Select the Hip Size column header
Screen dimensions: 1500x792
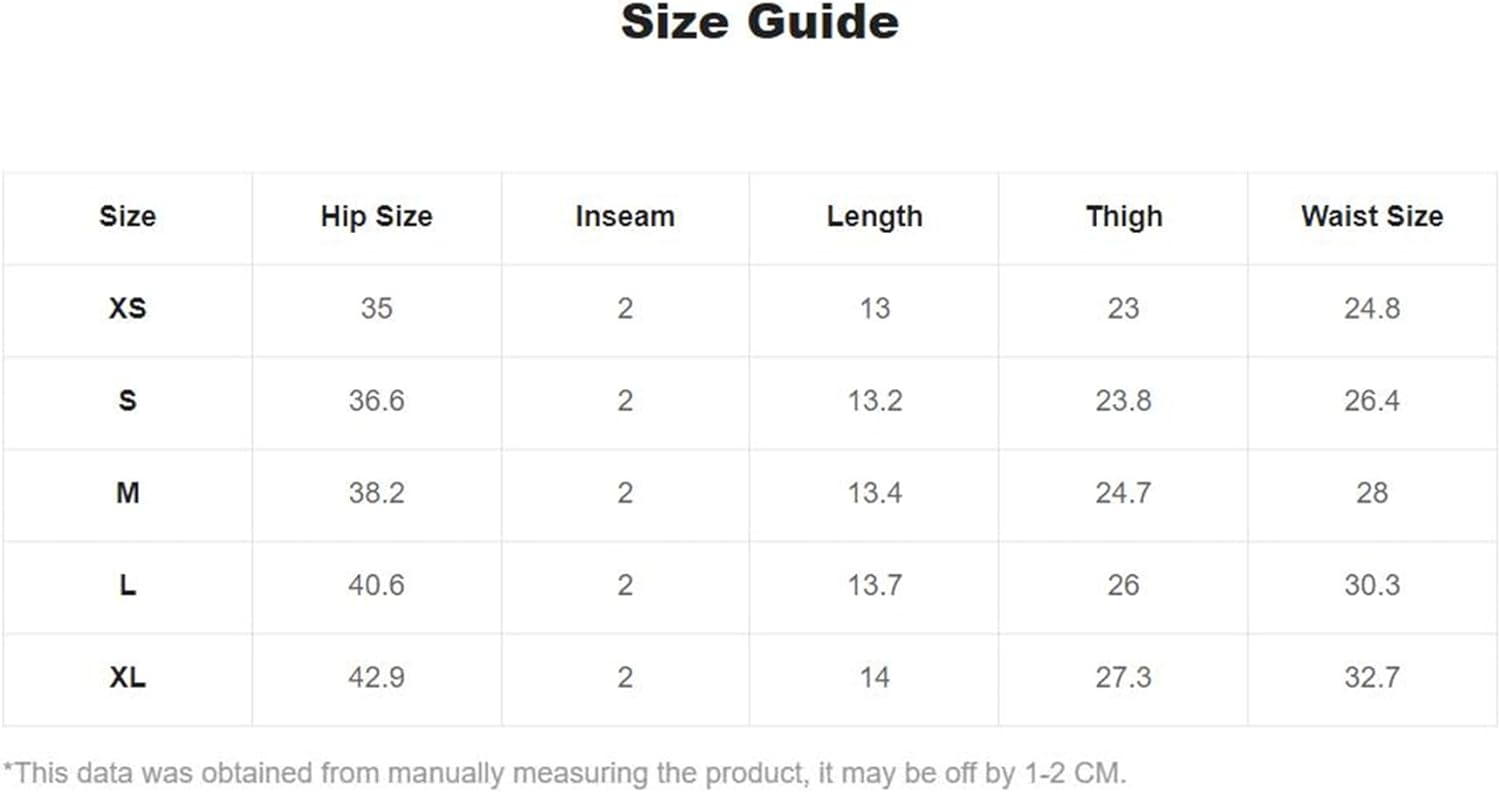pos(376,217)
